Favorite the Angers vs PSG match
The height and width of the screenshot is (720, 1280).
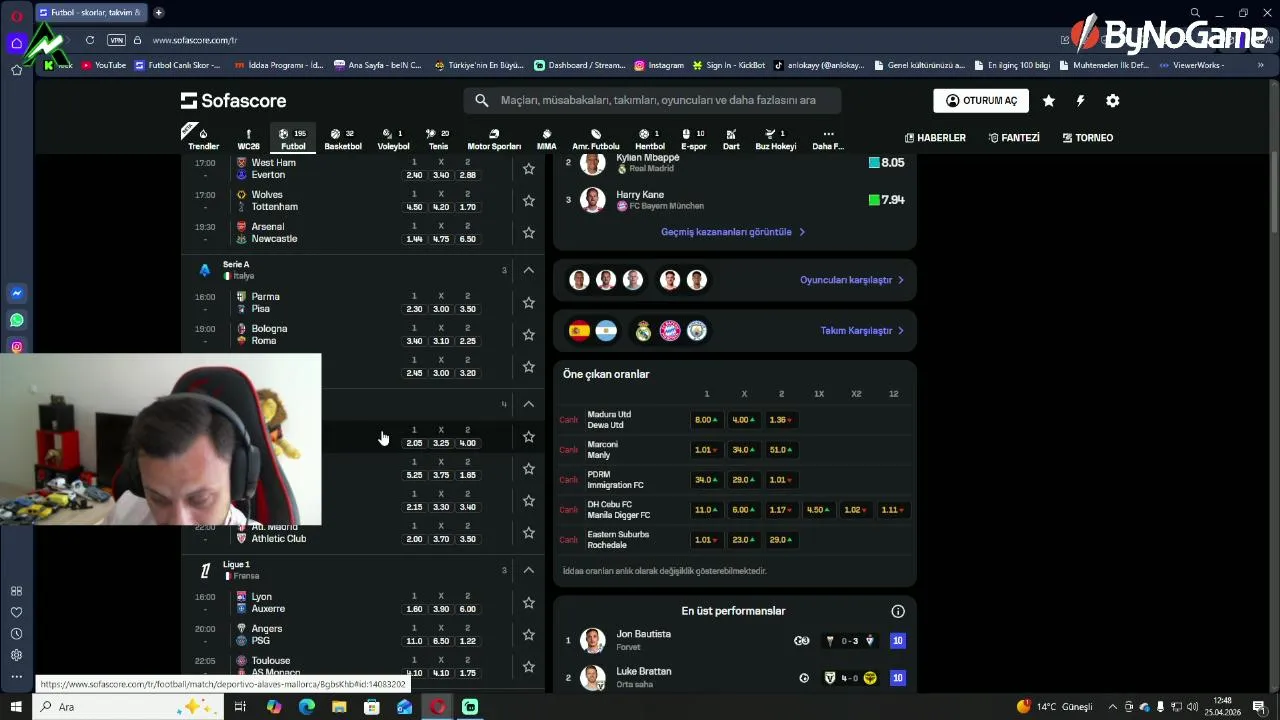click(x=529, y=635)
